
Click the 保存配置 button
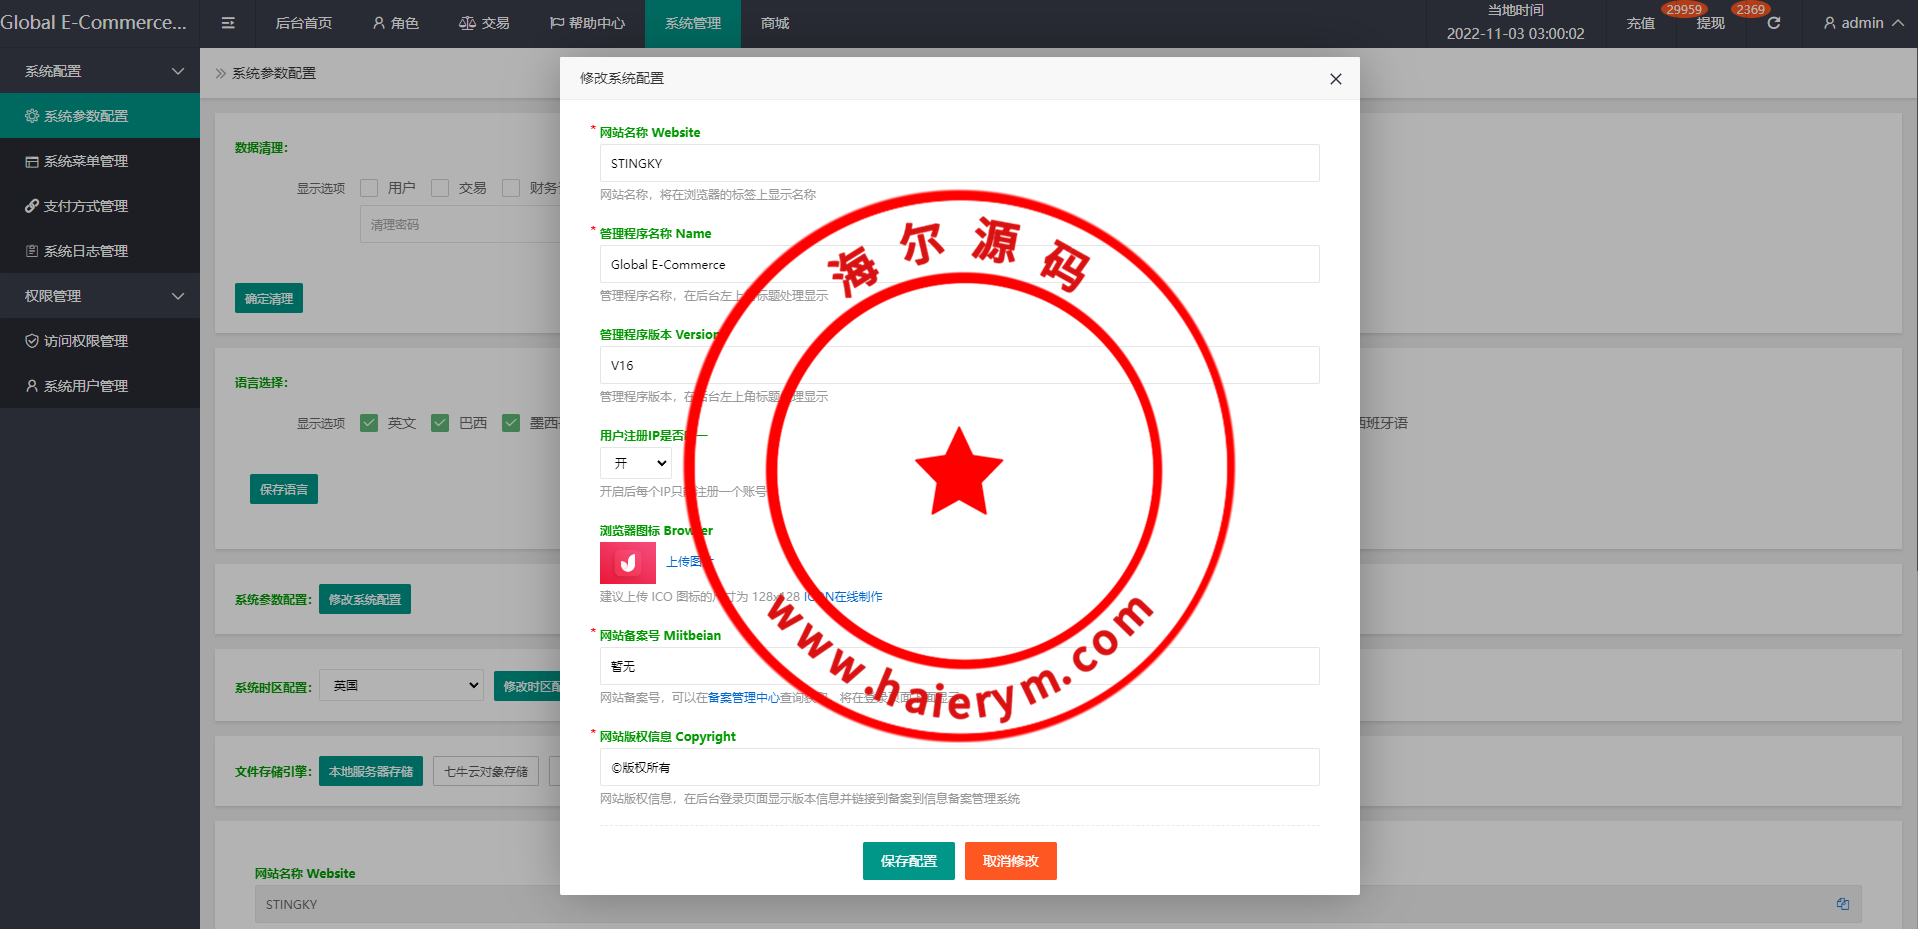(908, 861)
